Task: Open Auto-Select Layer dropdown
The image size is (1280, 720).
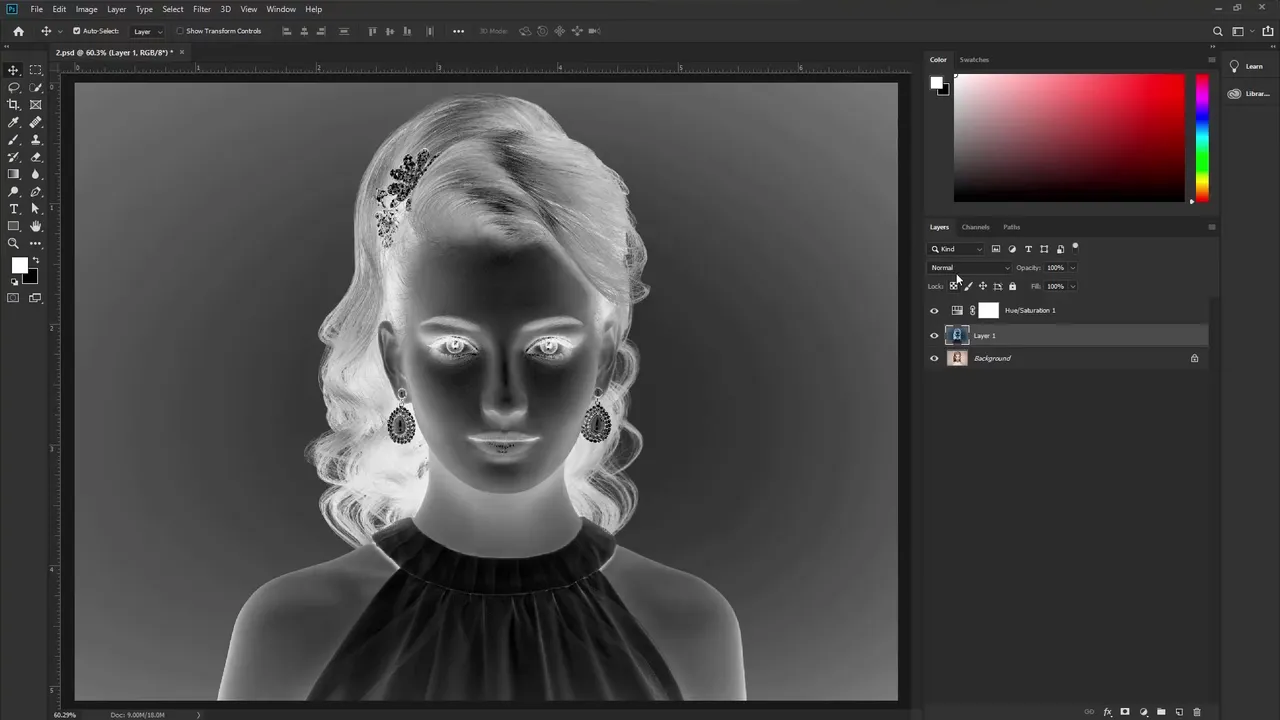Action: [148, 31]
